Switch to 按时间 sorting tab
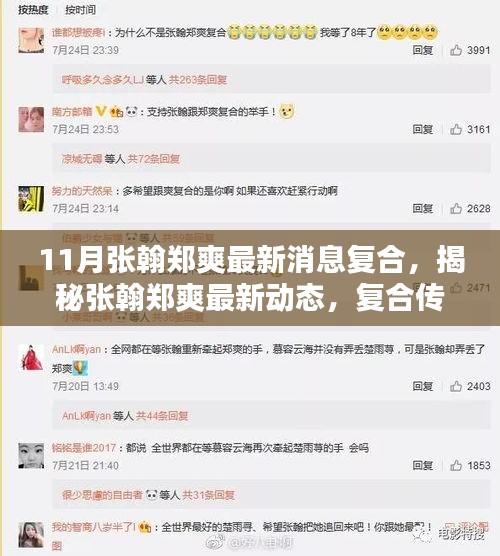This screenshot has width=500, height=556. 80,10
